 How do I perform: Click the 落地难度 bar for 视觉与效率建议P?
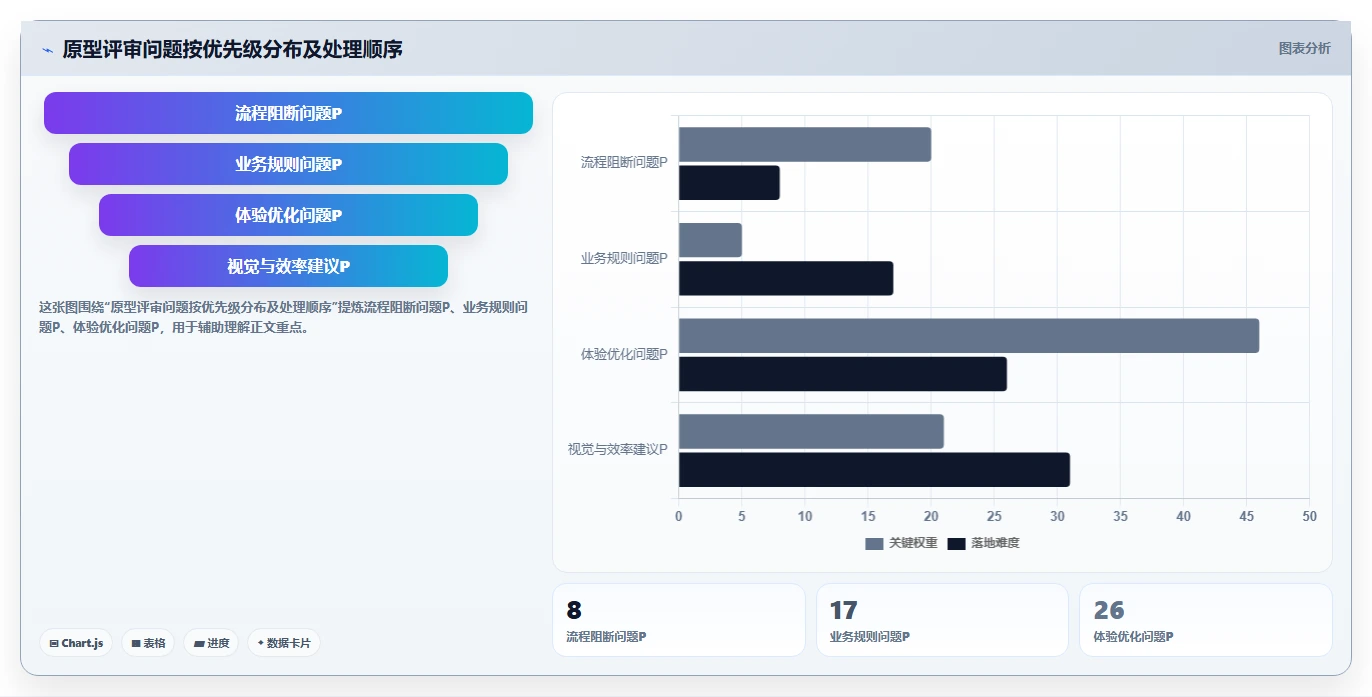[874, 470]
